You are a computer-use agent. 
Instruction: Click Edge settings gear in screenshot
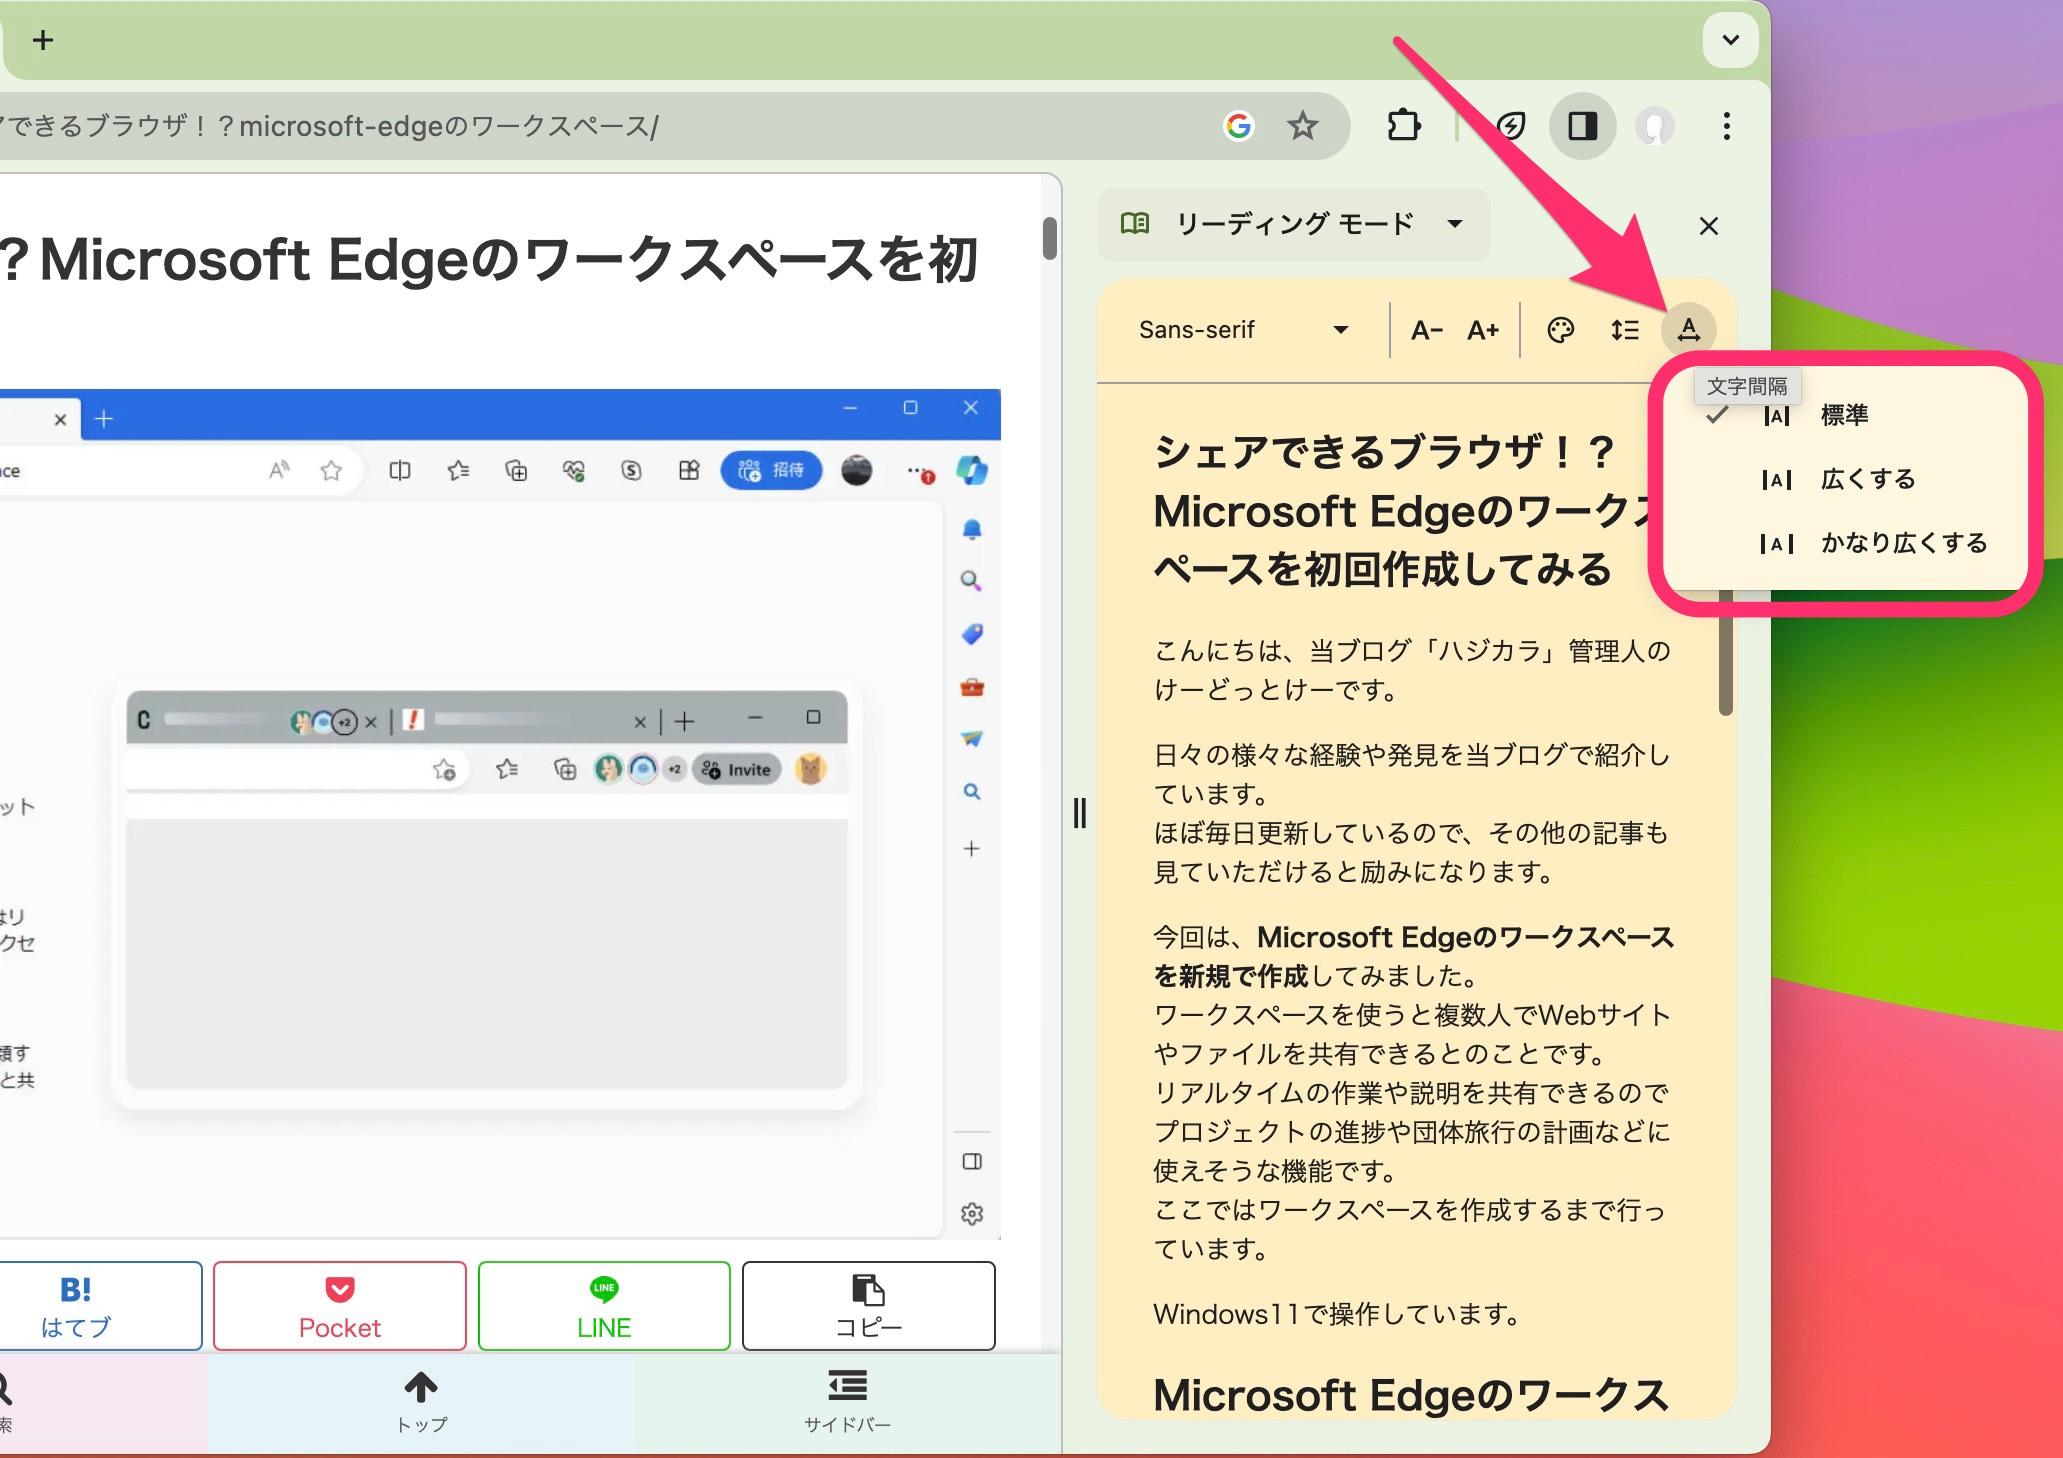pos(972,1214)
